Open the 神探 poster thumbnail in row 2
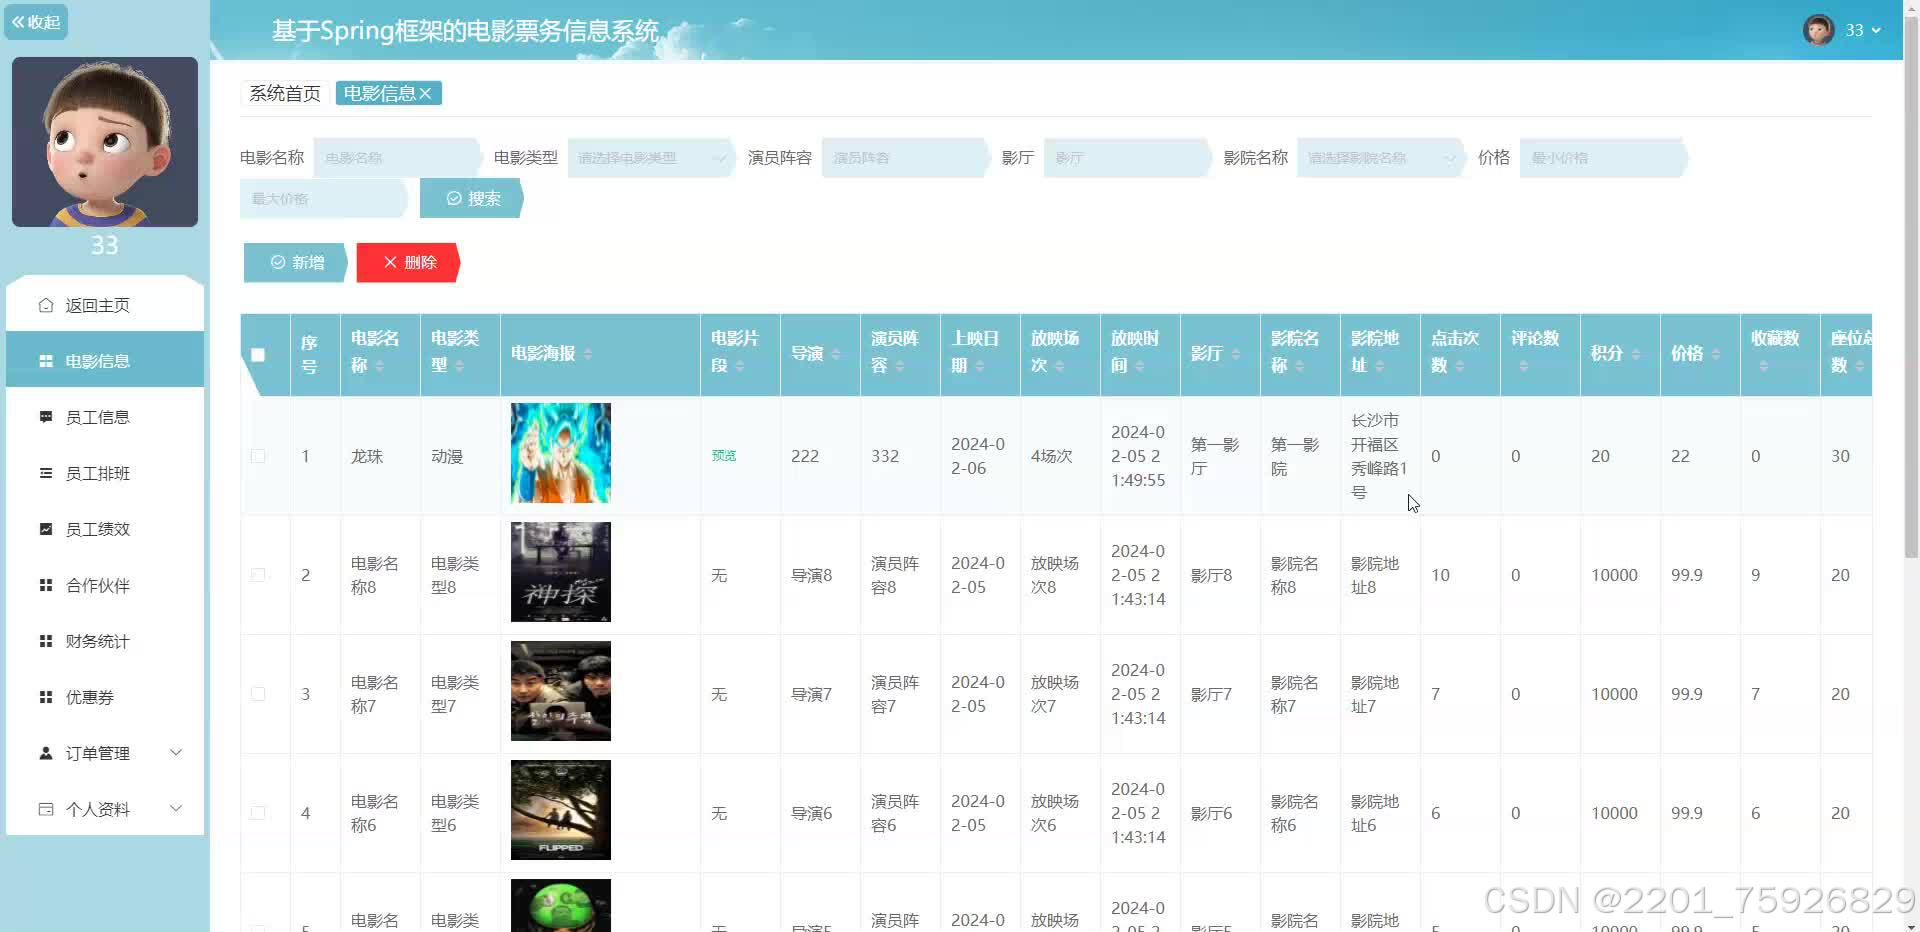The width and height of the screenshot is (1920, 932). 561,572
